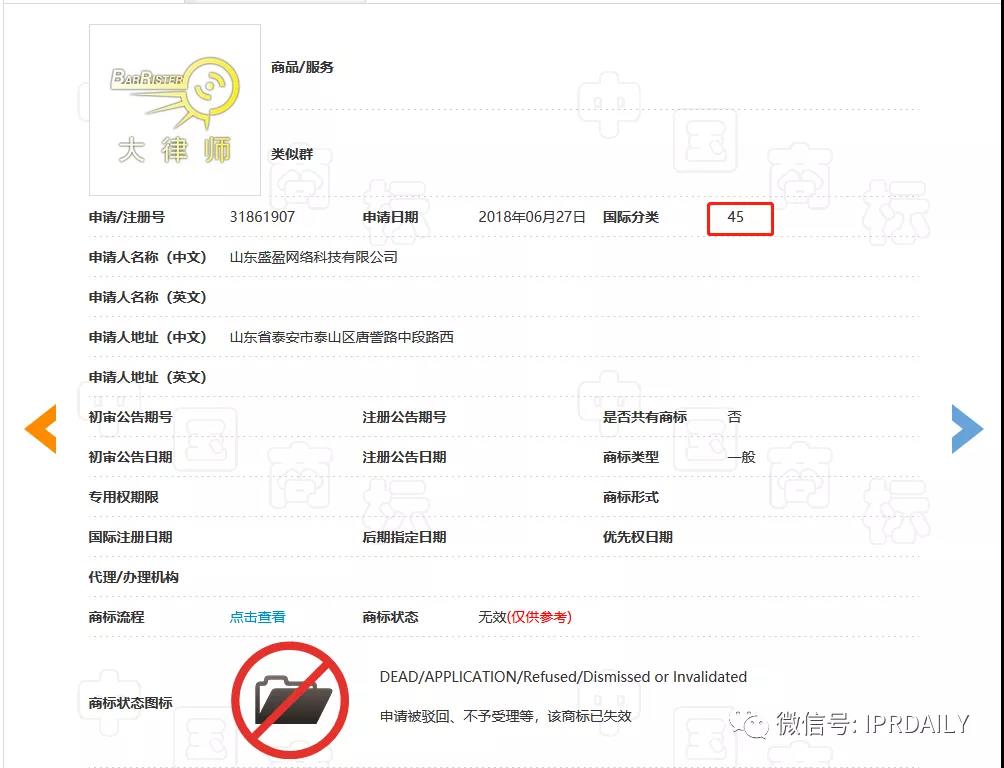
Task: Click the 初审公告期号 label
Action: pyautogui.click(x=131, y=417)
